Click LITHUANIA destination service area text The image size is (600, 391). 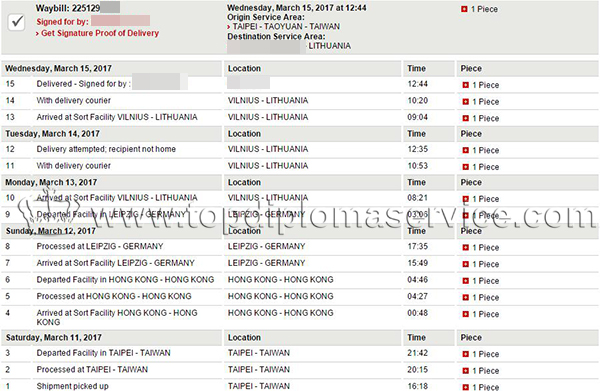coord(329,46)
